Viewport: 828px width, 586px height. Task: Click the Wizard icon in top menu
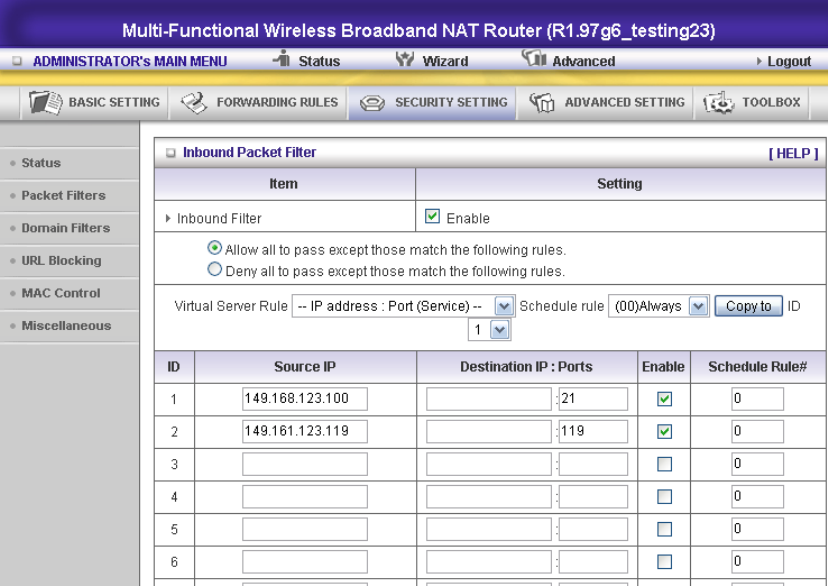(405, 61)
